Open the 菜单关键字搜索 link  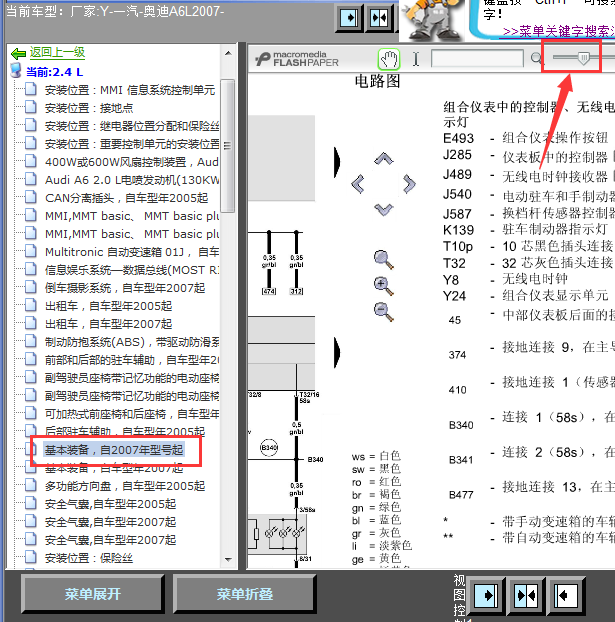(559, 31)
